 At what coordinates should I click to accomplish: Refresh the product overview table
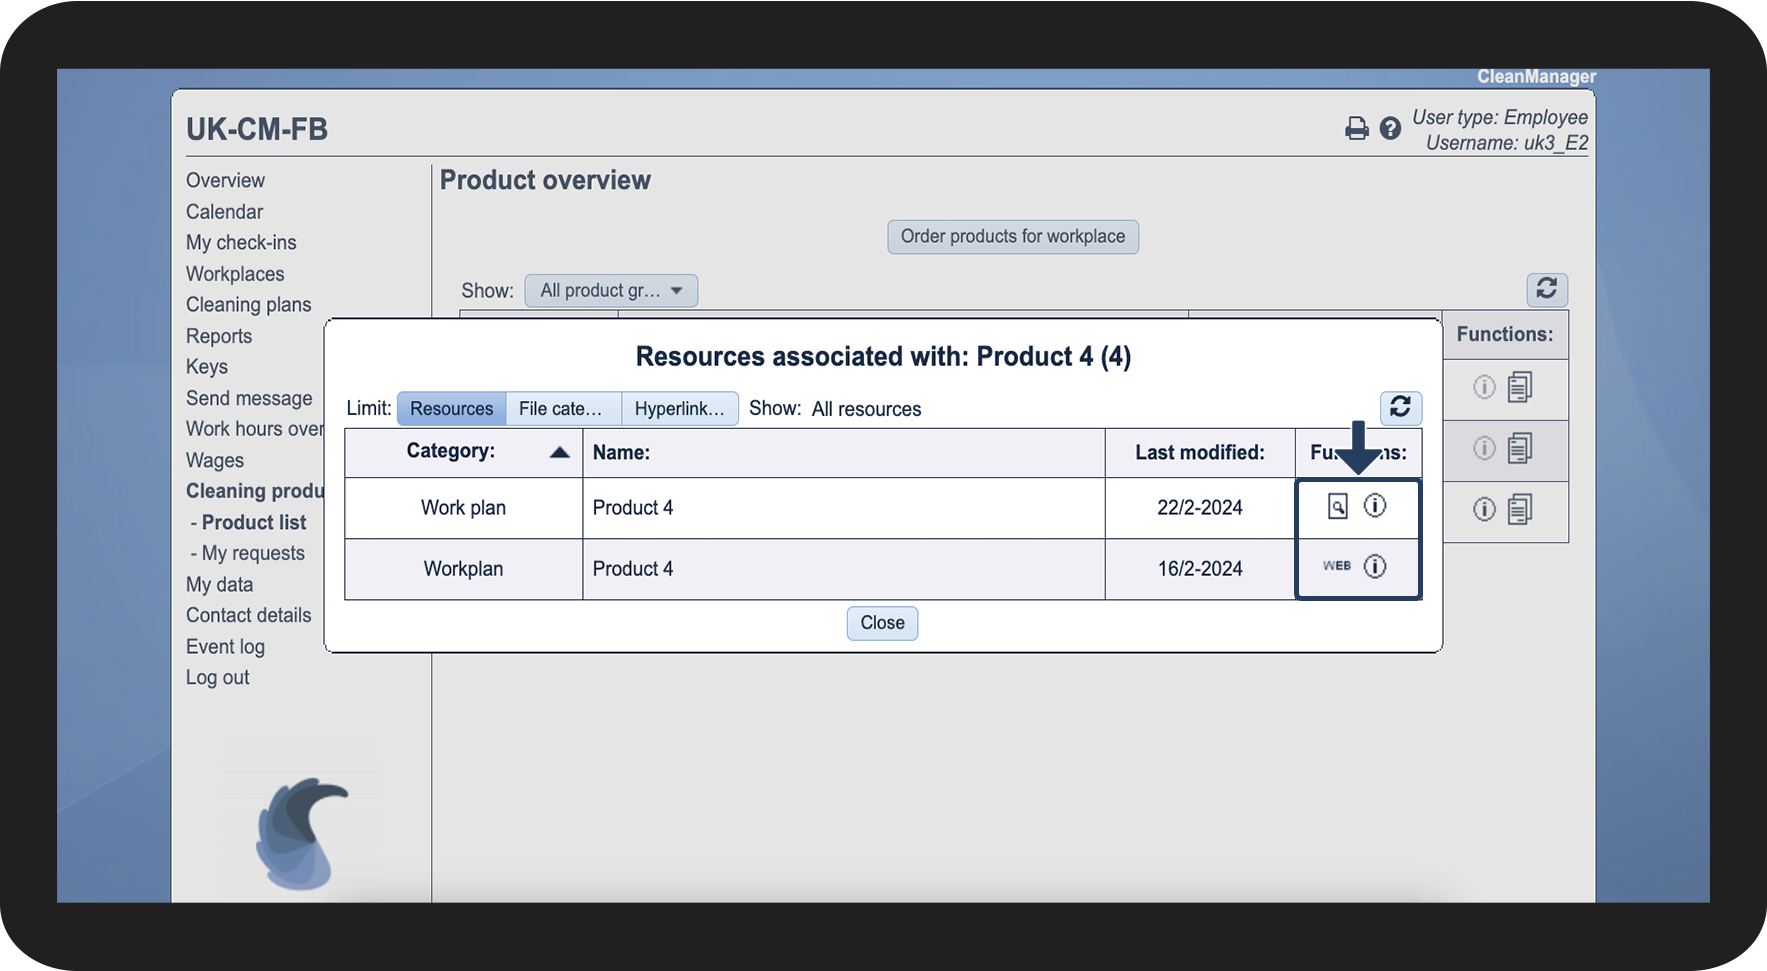point(1546,290)
